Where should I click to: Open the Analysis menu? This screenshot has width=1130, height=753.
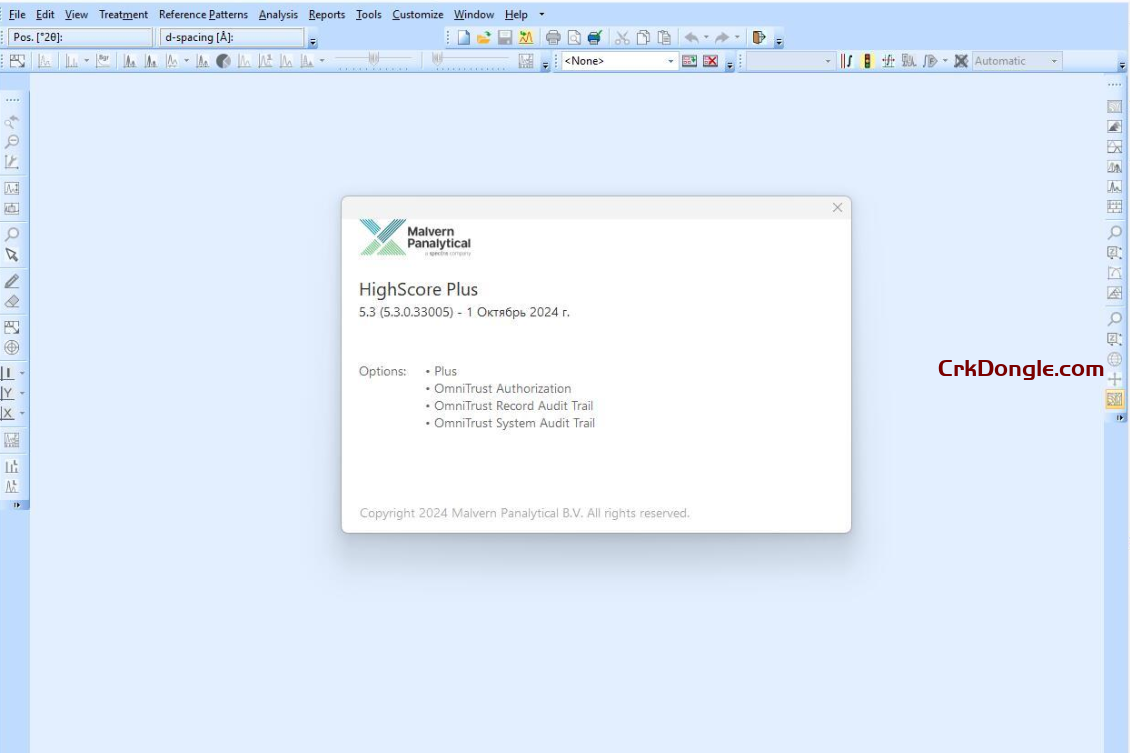[278, 15]
